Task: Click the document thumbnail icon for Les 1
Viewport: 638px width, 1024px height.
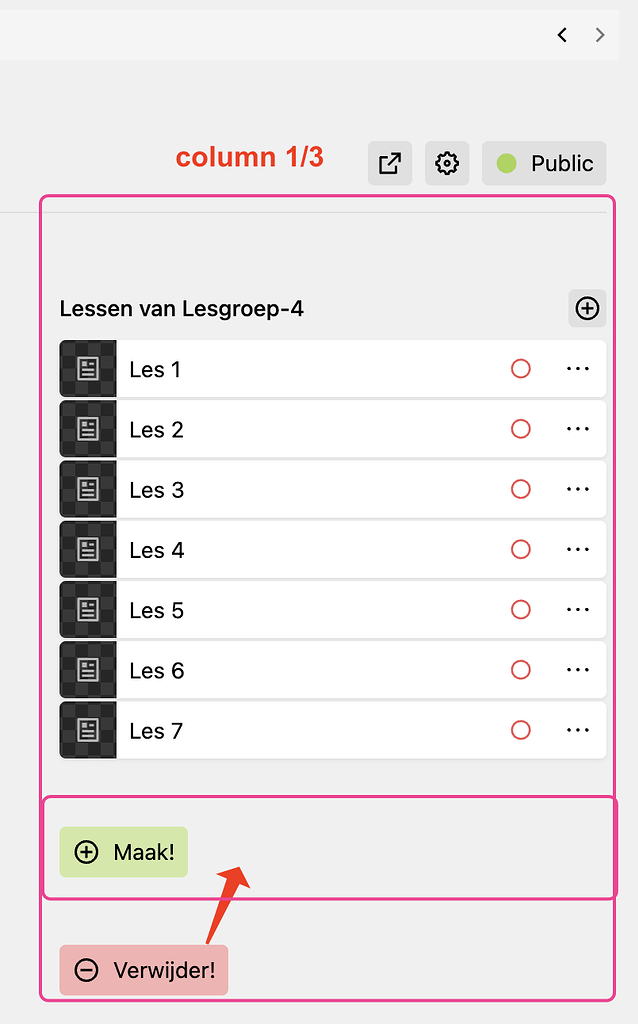Action: (87, 368)
